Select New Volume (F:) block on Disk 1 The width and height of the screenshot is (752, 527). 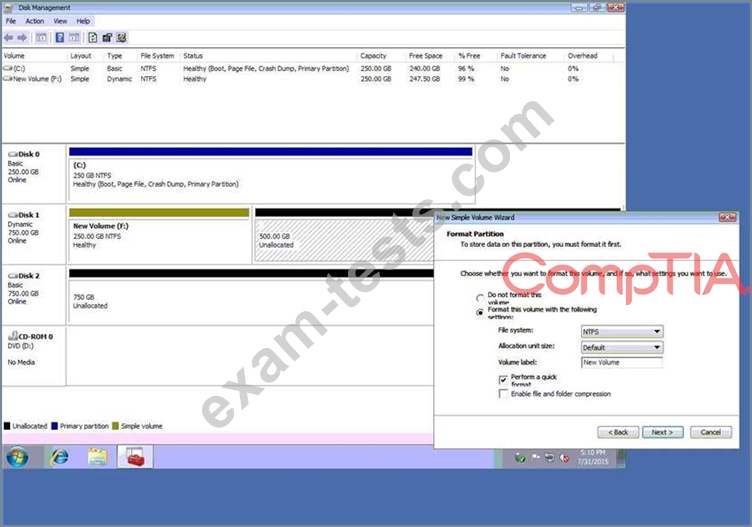159,235
